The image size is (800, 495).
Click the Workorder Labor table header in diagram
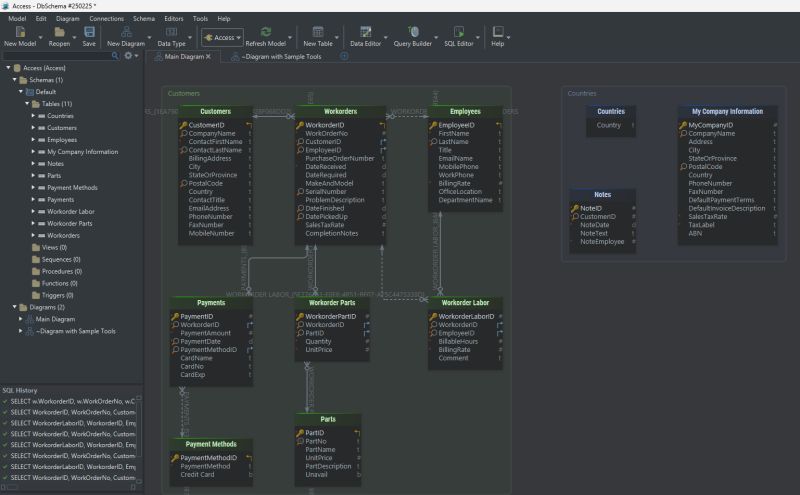coord(465,303)
